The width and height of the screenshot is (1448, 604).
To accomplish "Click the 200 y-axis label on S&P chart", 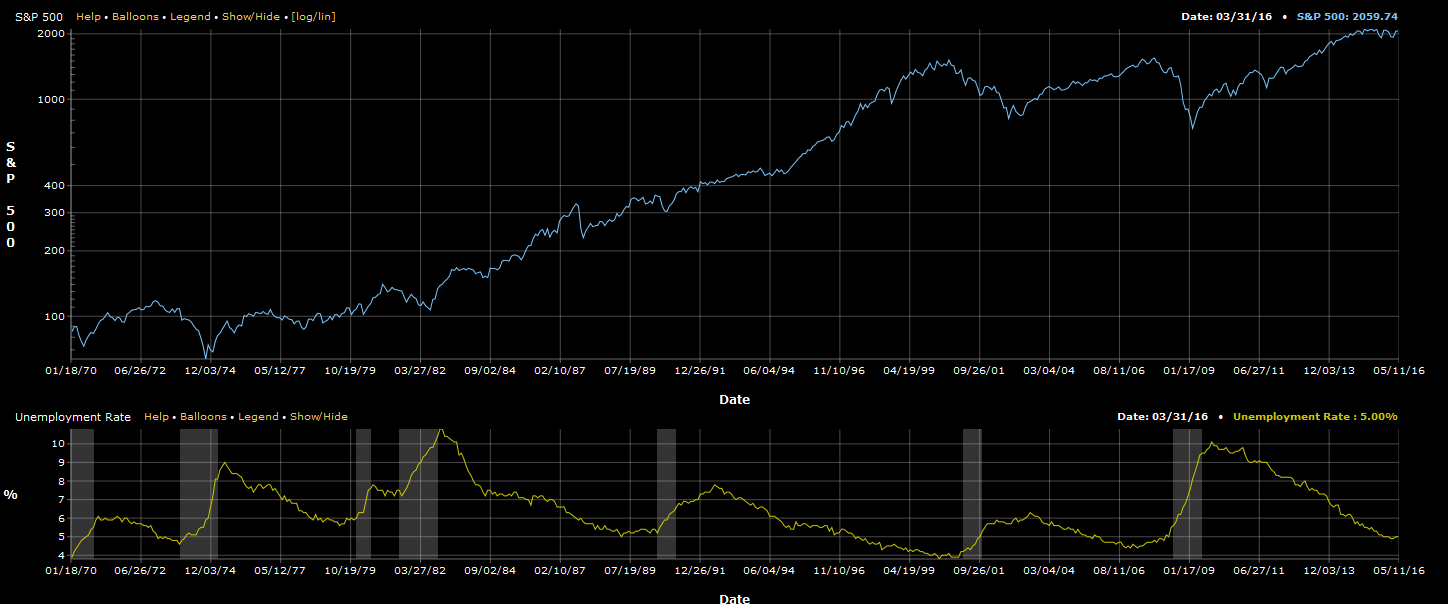I will click(54, 251).
